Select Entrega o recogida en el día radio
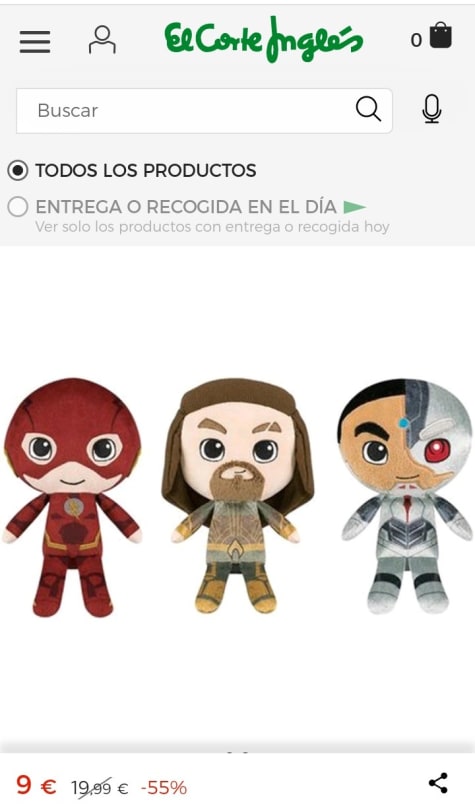Screen dimensions: 475x806 click(17, 207)
